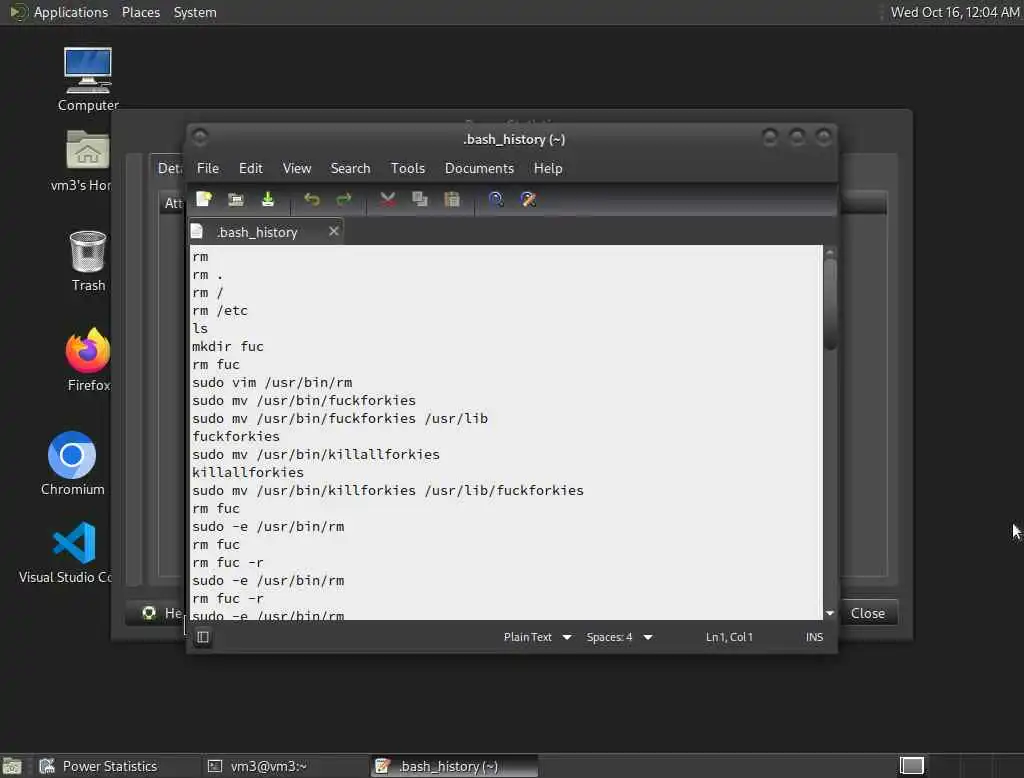1024x778 pixels.
Task: Copy selection using toolbar icon
Action: coord(419,199)
